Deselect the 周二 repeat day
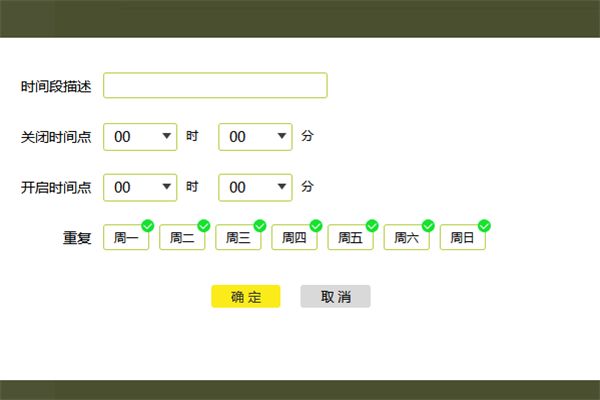 pos(182,238)
